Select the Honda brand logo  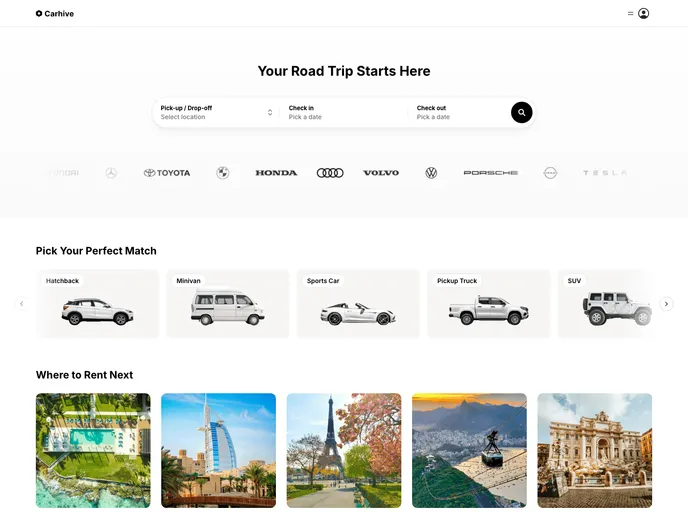pyautogui.click(x=276, y=173)
